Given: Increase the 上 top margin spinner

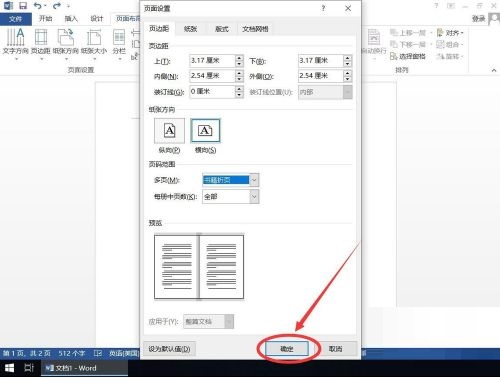Looking at the screenshot, I should tap(239, 58).
